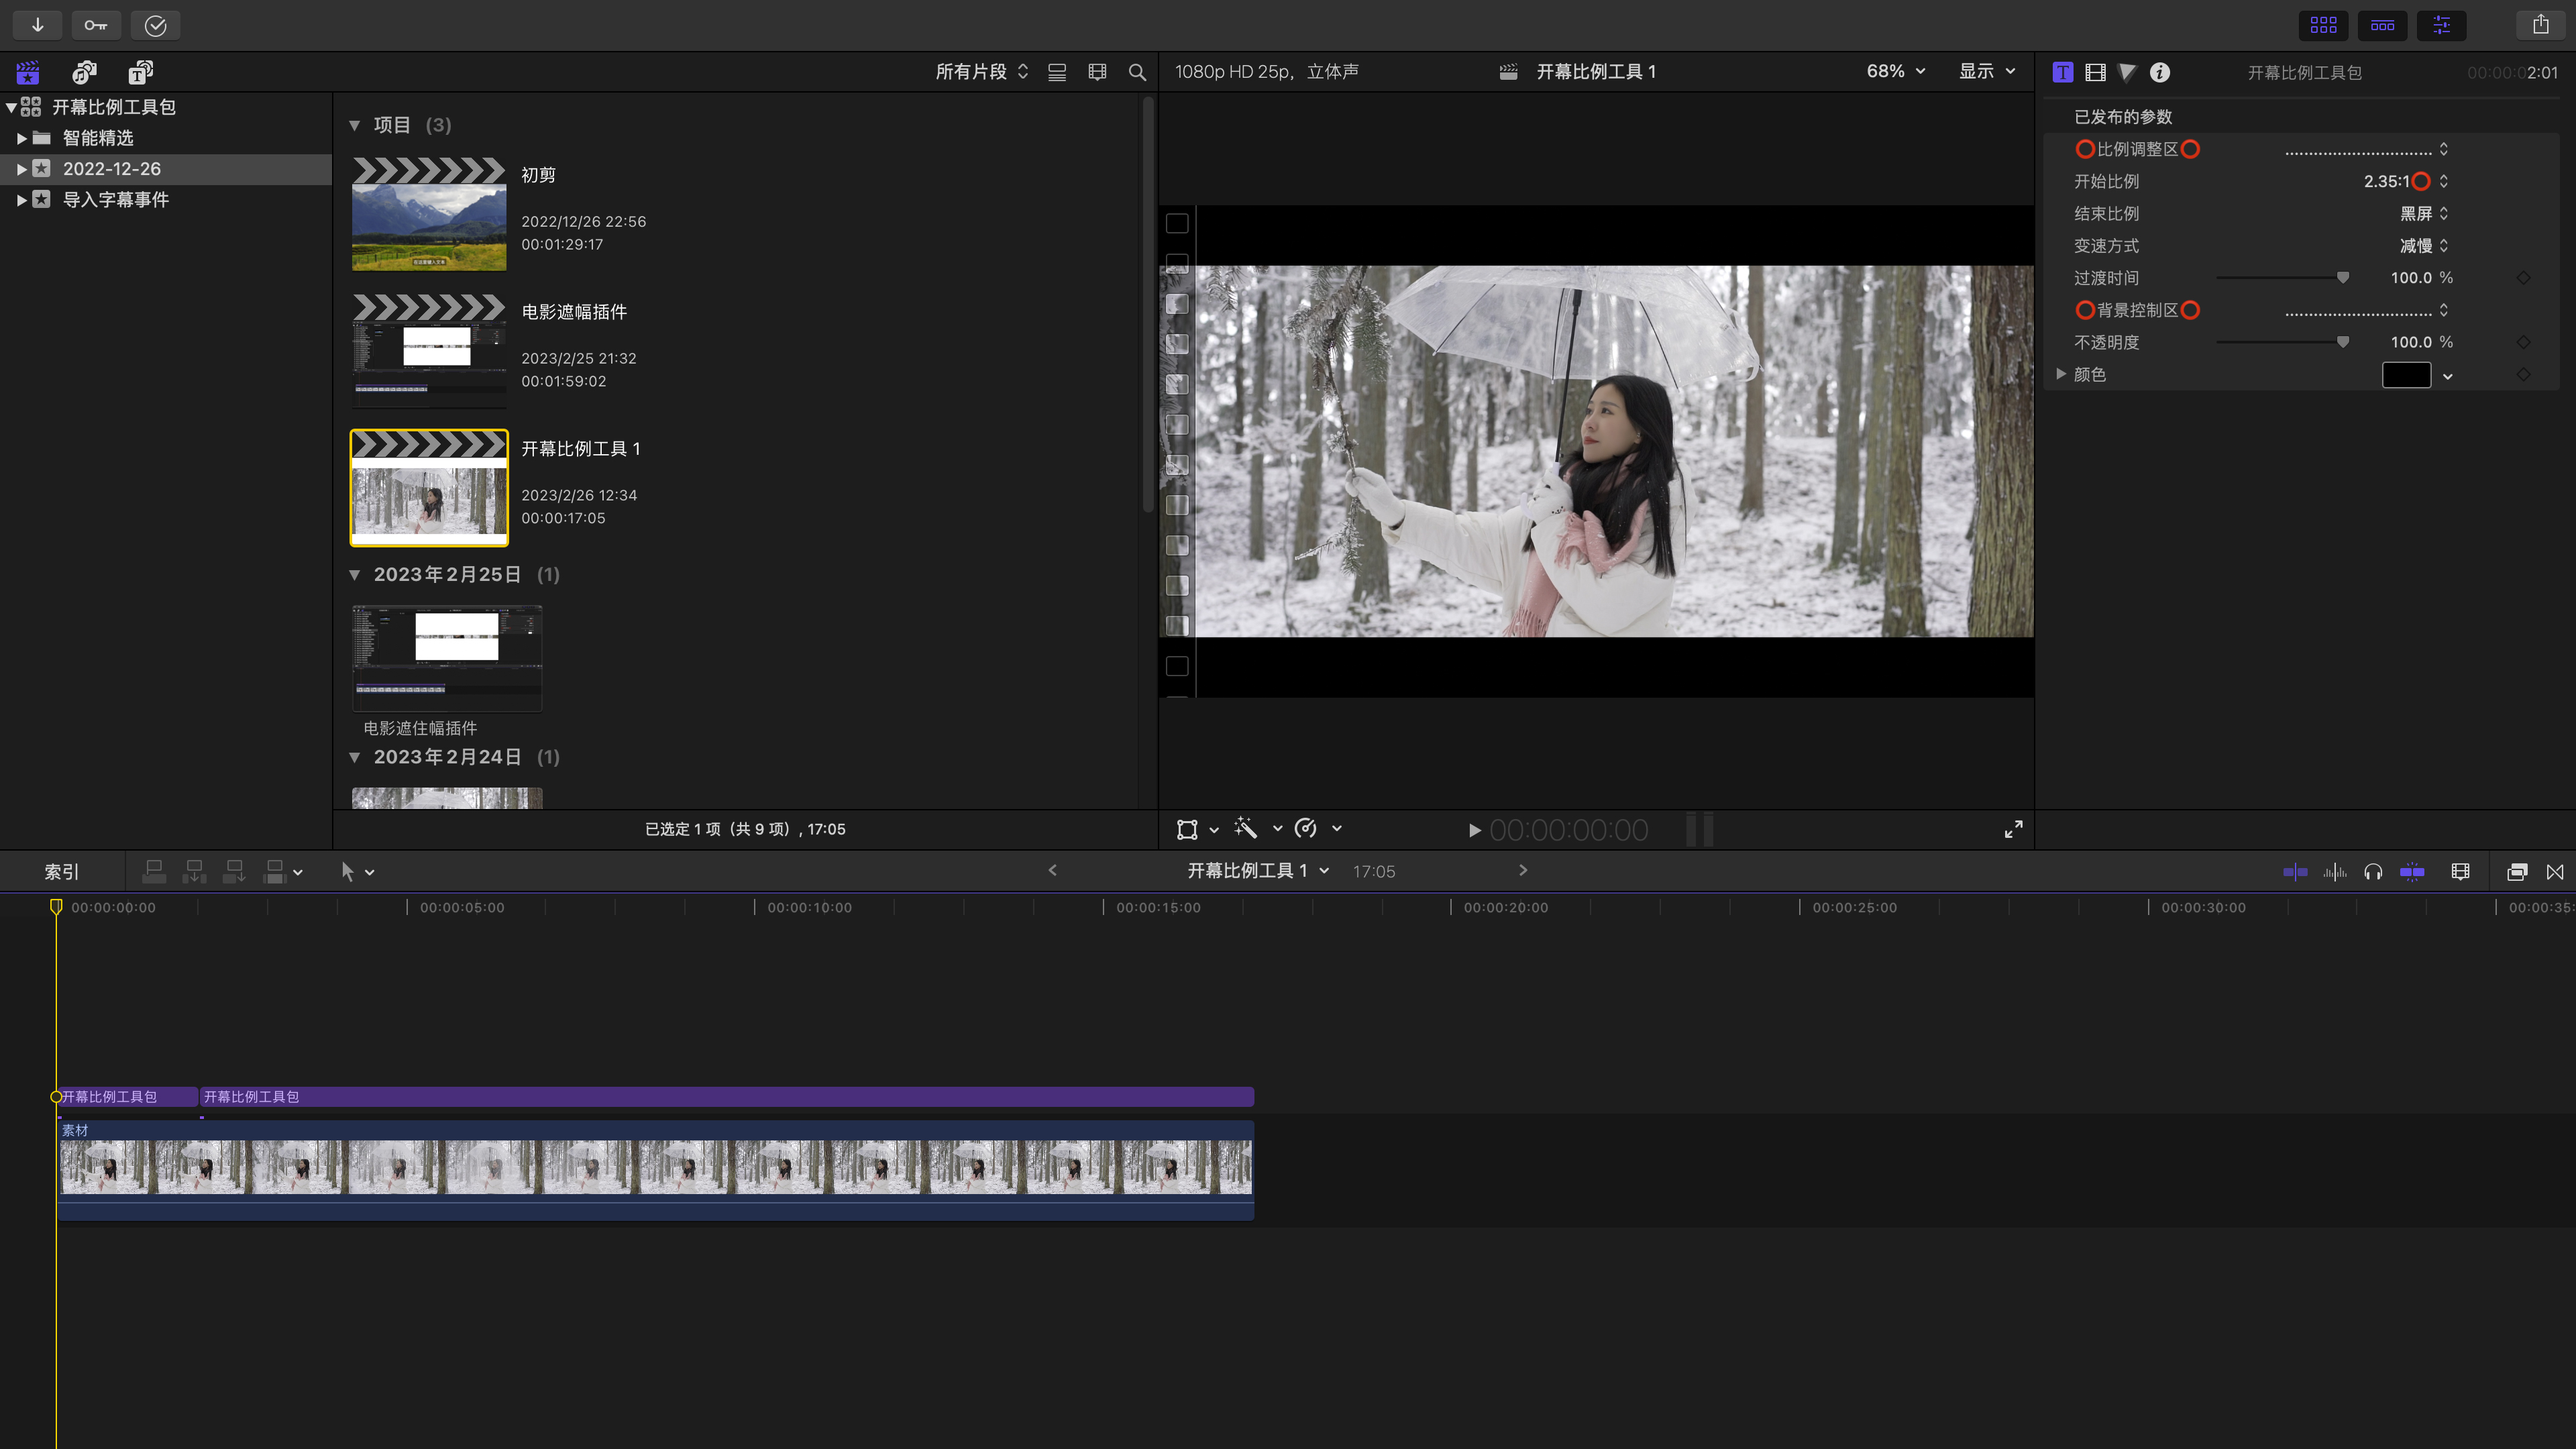2576x1449 pixels.
Task: Toggle the inspector panel visibility
Action: click(x=2441, y=25)
